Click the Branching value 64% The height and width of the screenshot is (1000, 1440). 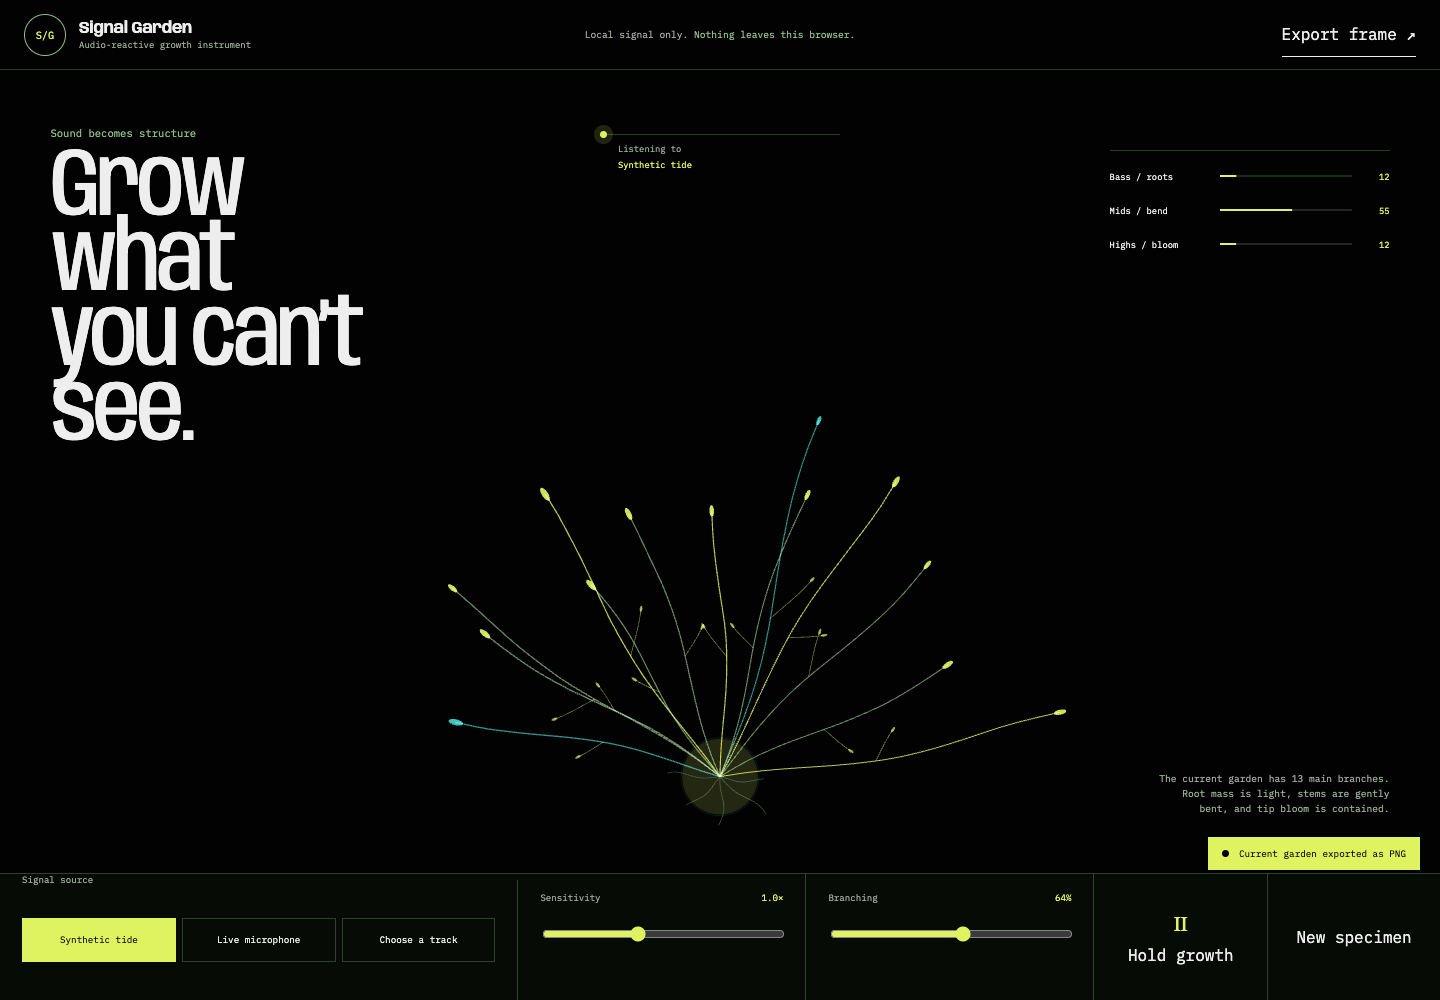(1063, 898)
